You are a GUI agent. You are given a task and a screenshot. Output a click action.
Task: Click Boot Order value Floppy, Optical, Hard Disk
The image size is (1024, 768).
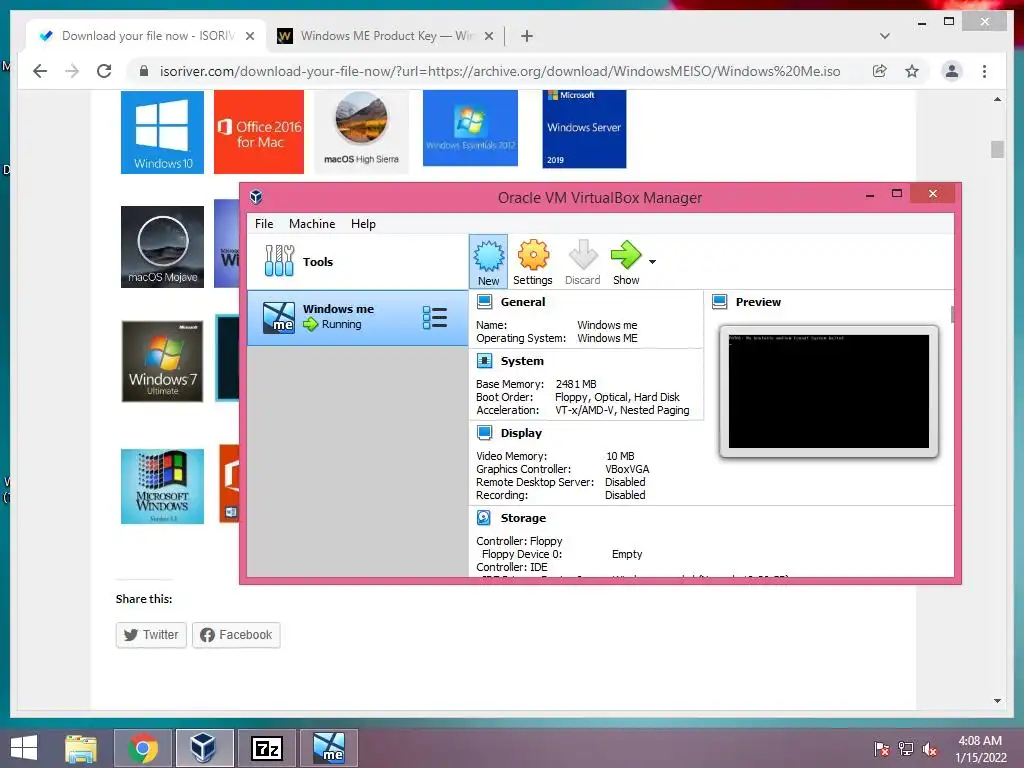[x=617, y=397]
